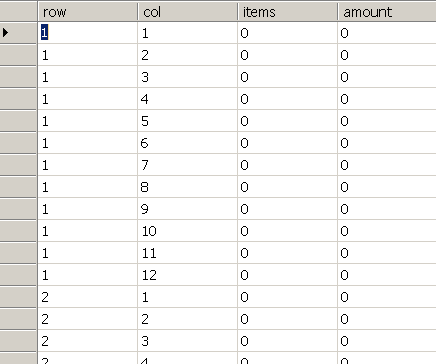The image size is (436, 364).
Task: Click the highlighted row cell containing 1
Action: point(87,33)
